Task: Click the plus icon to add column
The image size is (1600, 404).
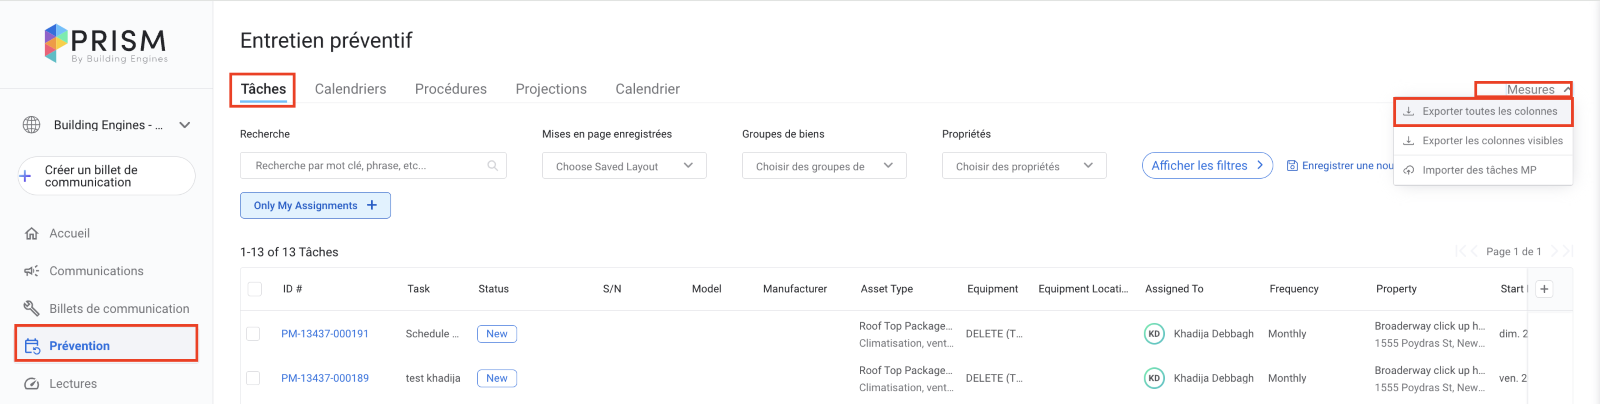Action: point(1544,289)
